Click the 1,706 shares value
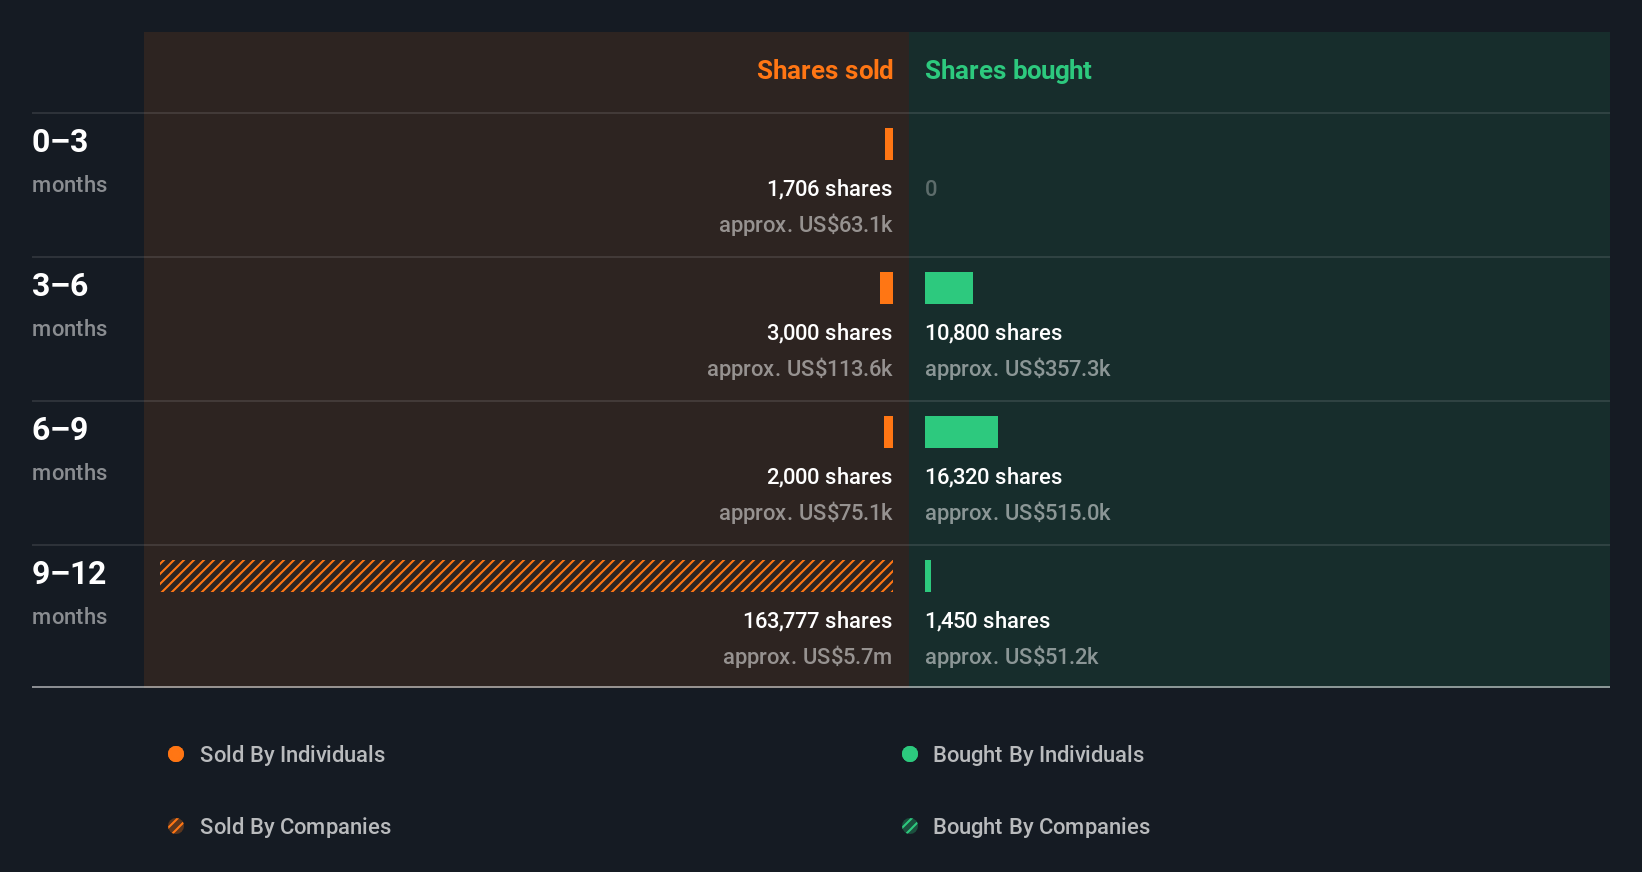The width and height of the screenshot is (1642, 872). point(829,189)
